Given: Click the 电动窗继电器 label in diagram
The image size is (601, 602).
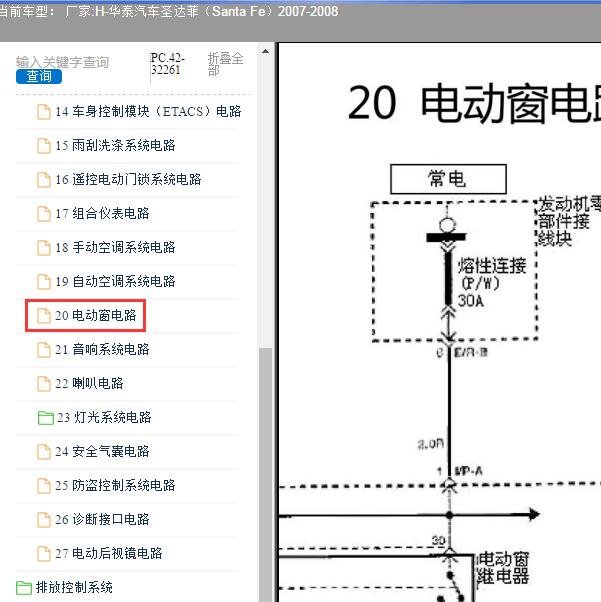Looking at the screenshot, I should [x=503, y=568].
